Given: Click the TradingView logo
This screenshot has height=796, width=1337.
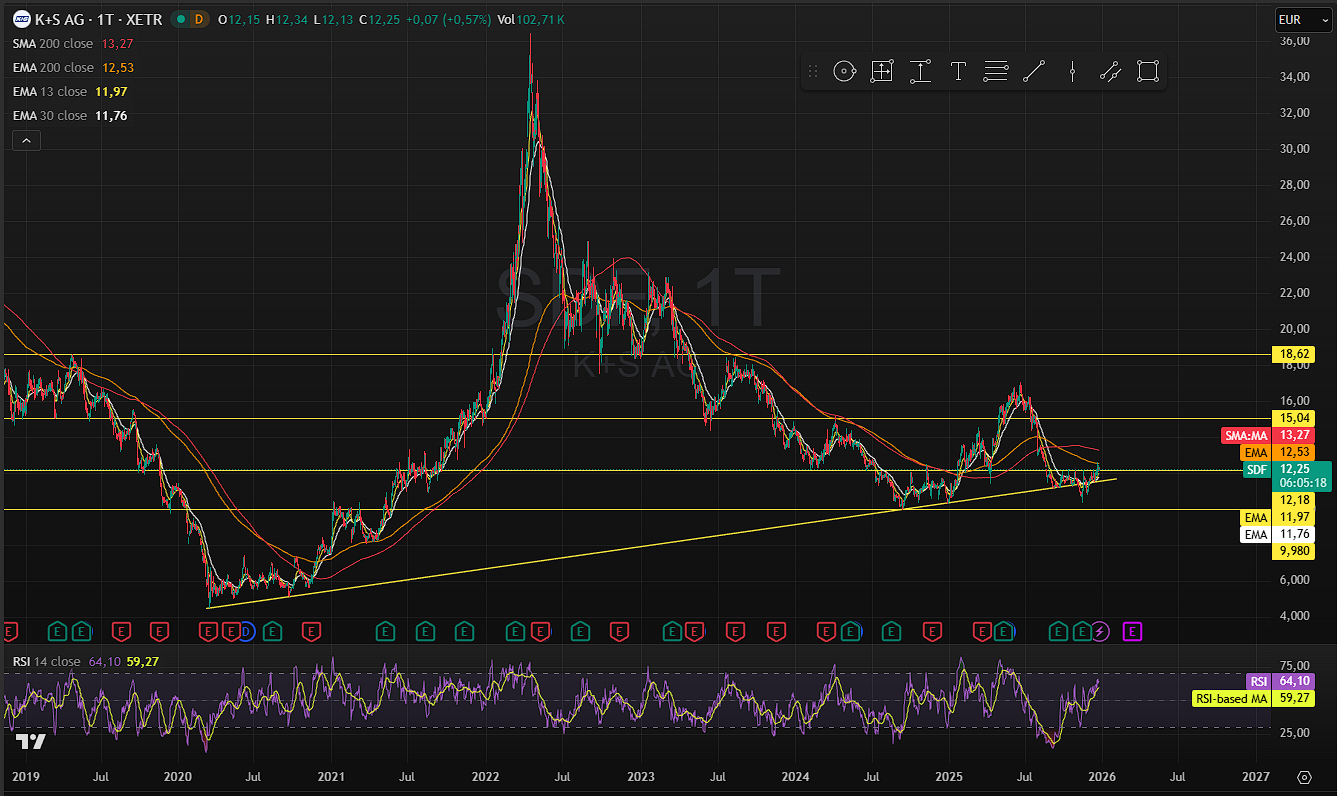Looking at the screenshot, I should (x=30, y=741).
